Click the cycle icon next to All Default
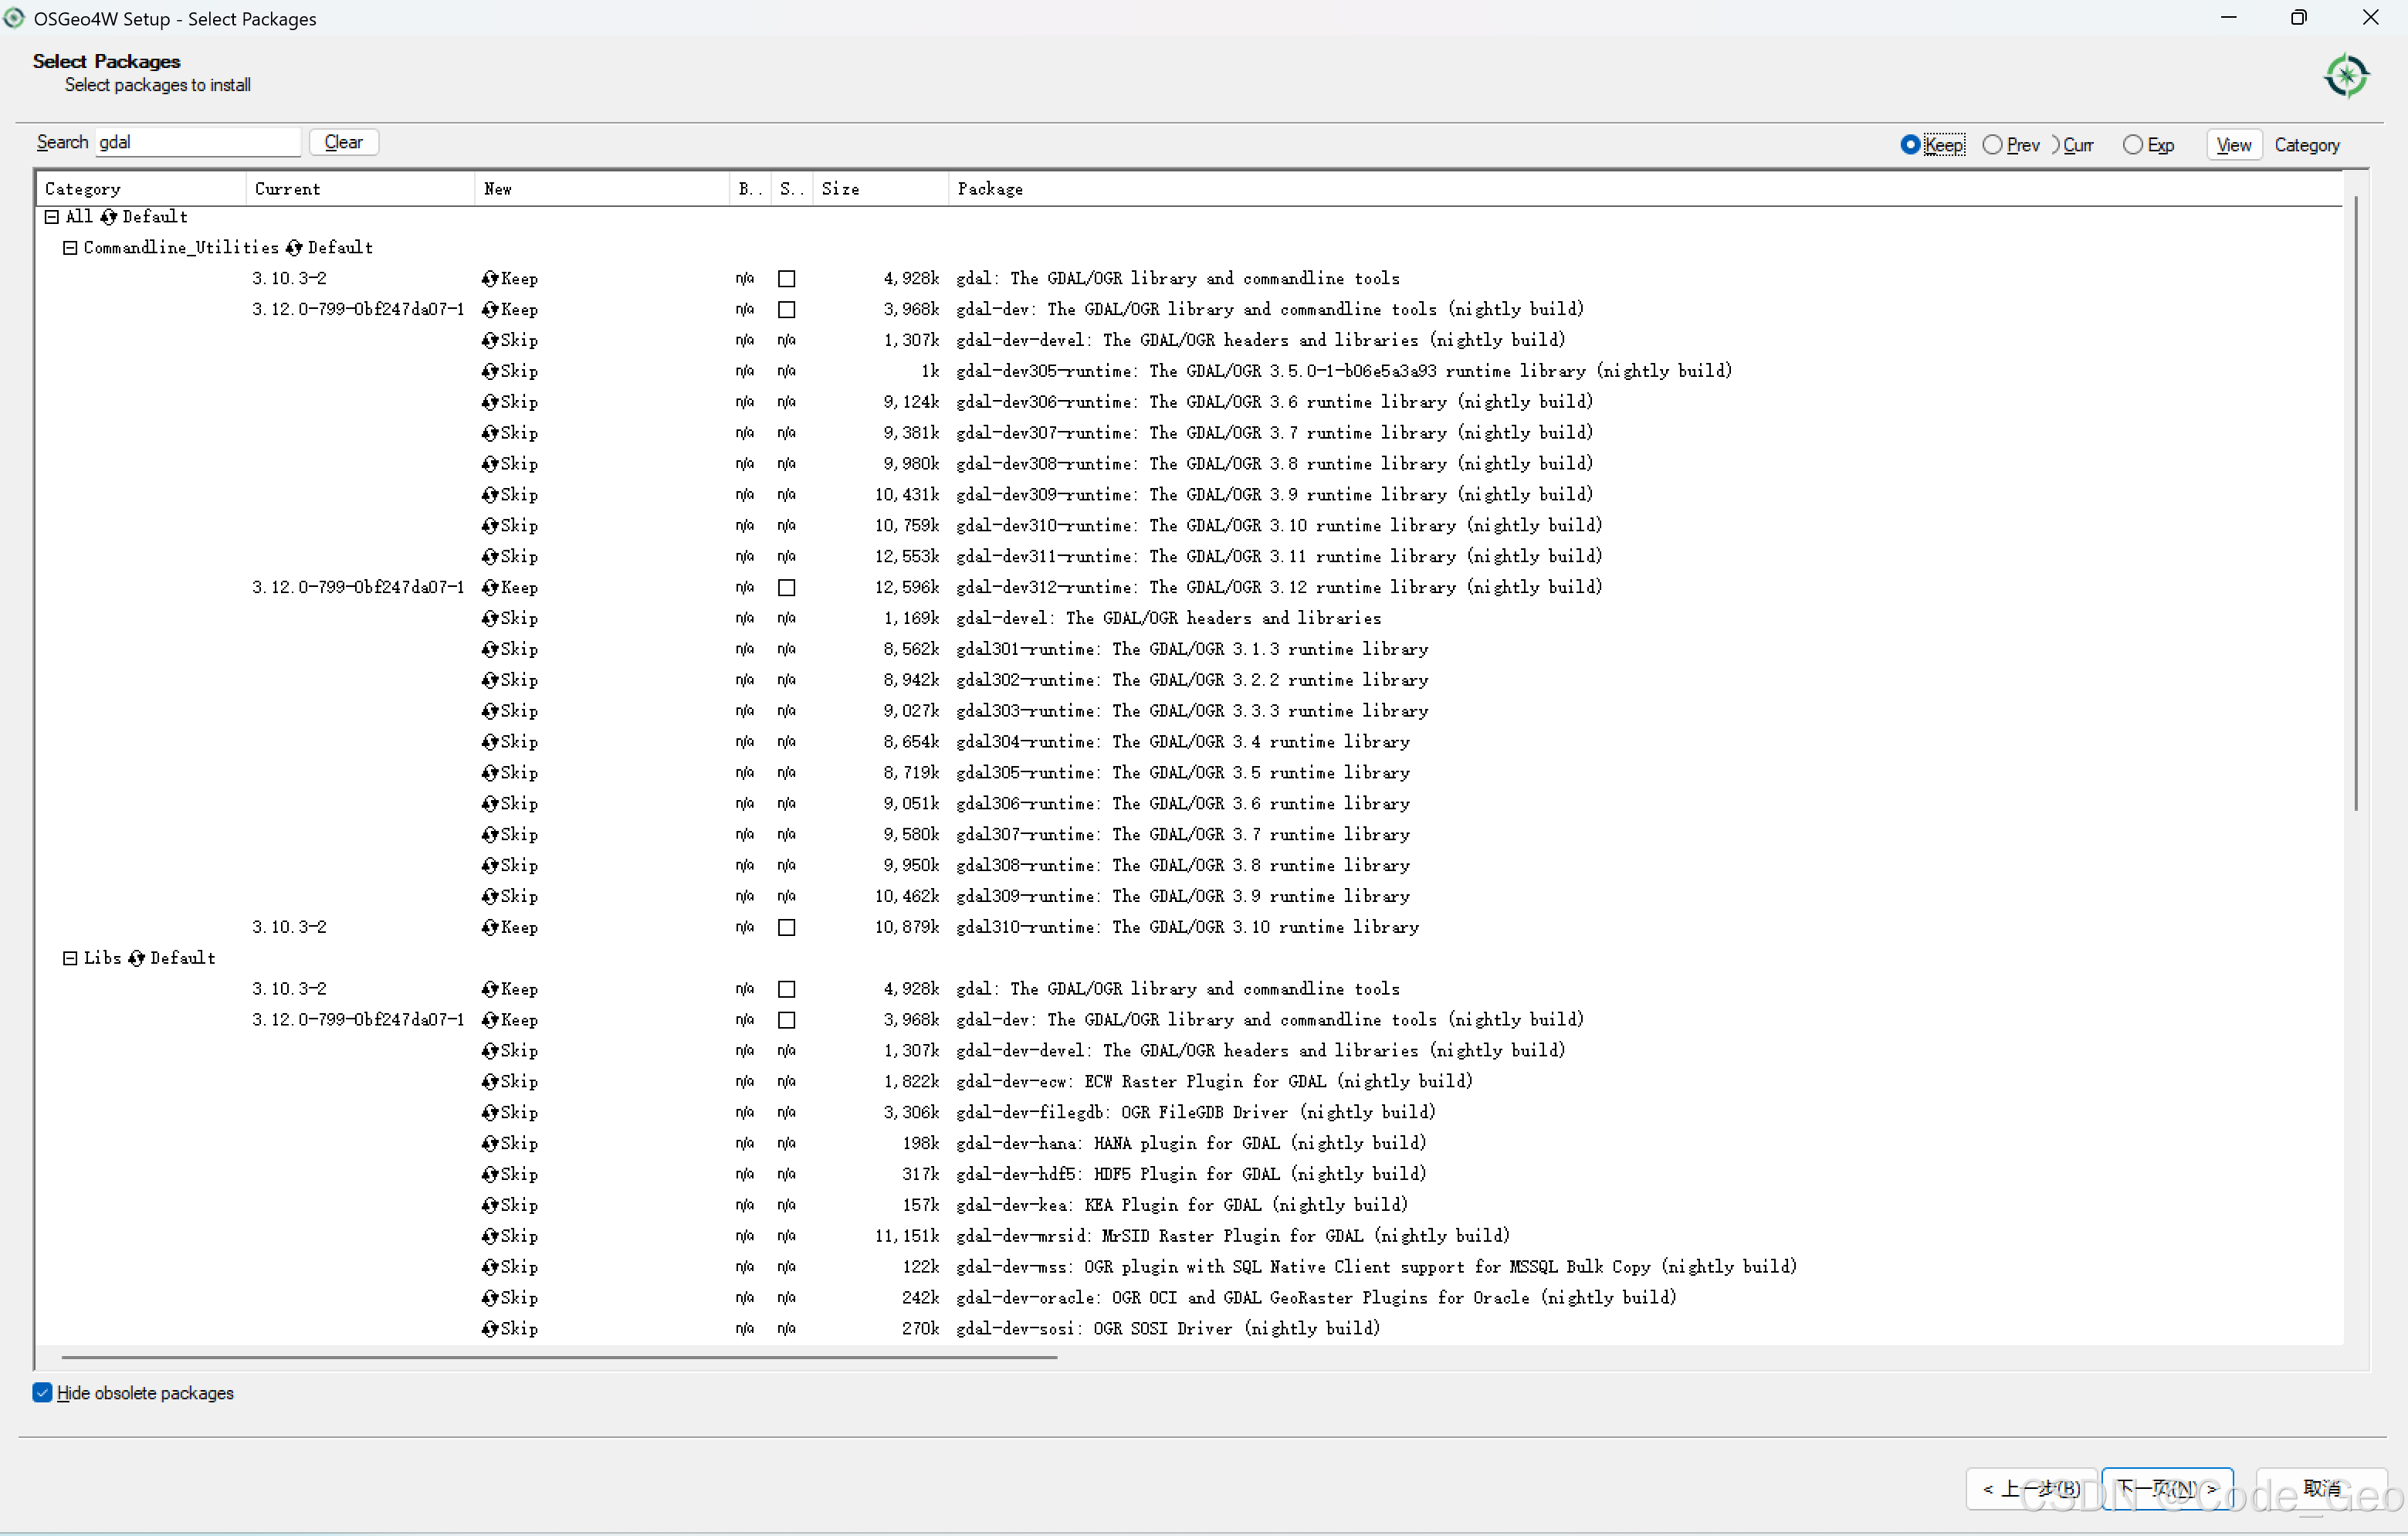 pyautogui.click(x=108, y=217)
